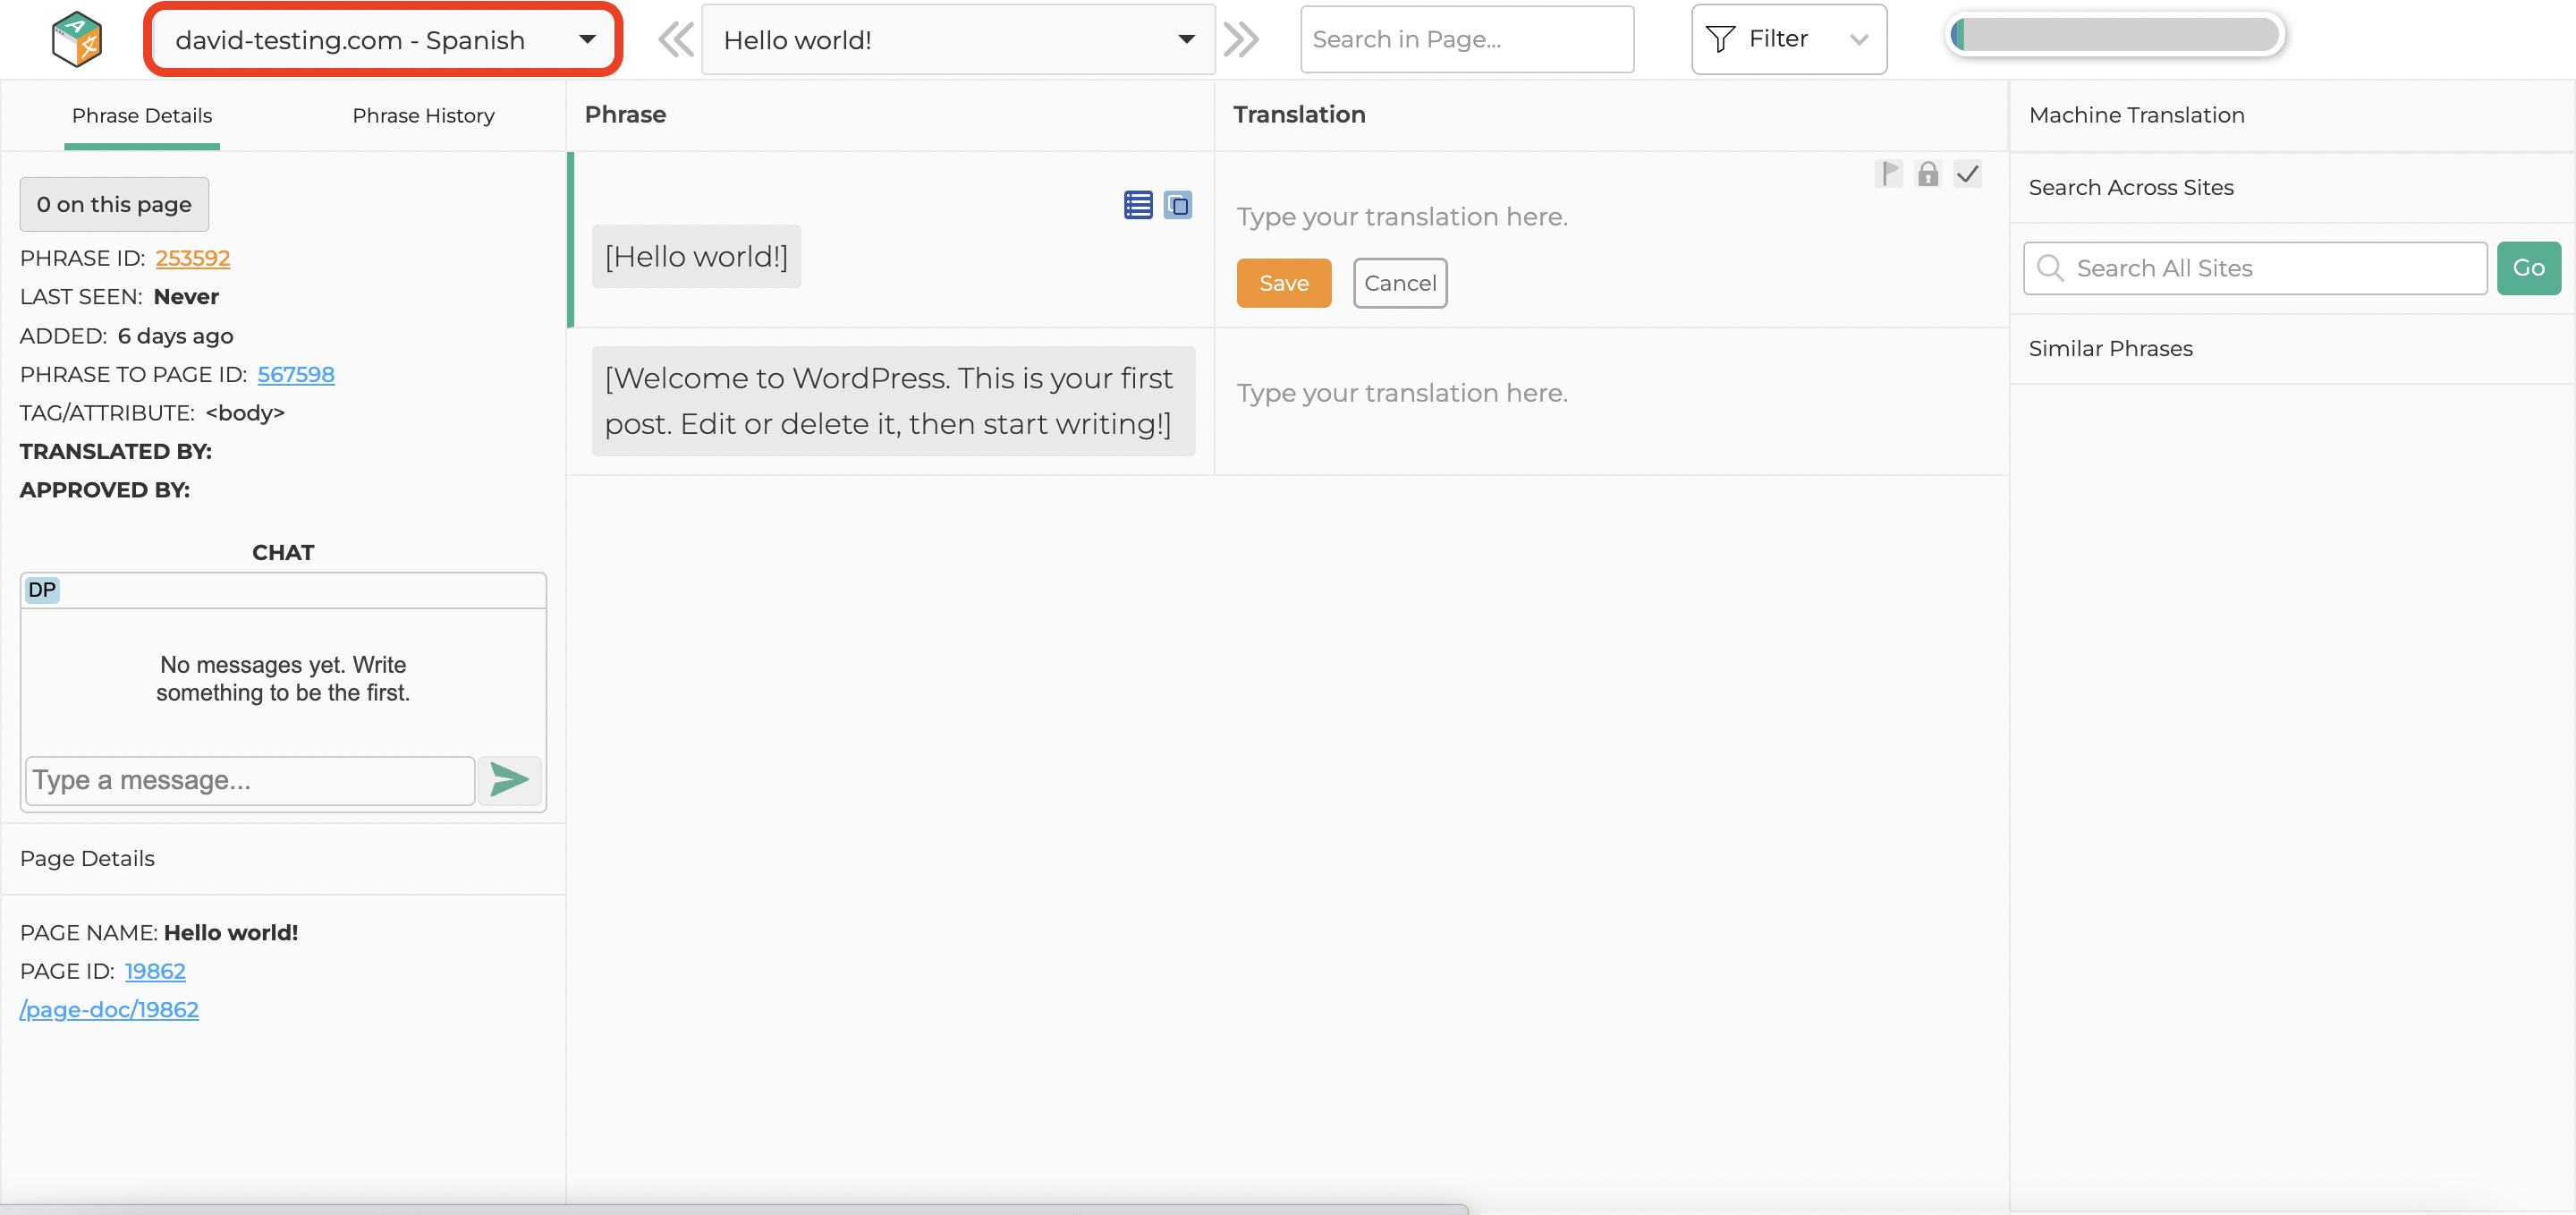This screenshot has width=2576, height=1215.
Task: Click the Filter icon to filter phrases
Action: point(1716,39)
